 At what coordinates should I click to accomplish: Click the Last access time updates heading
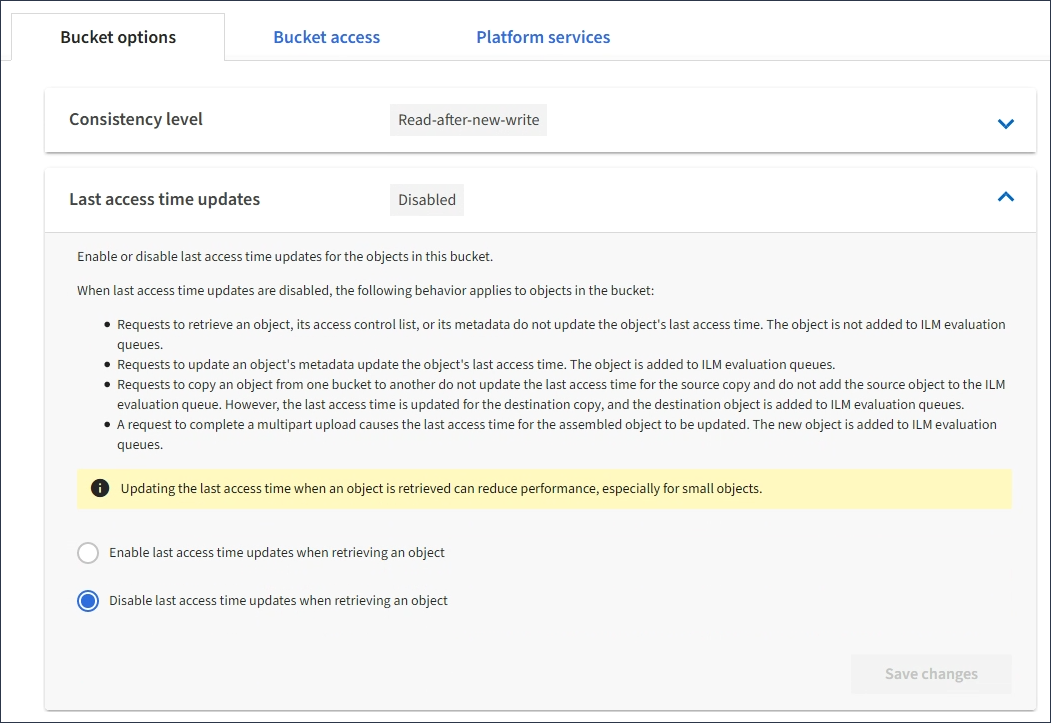point(164,199)
